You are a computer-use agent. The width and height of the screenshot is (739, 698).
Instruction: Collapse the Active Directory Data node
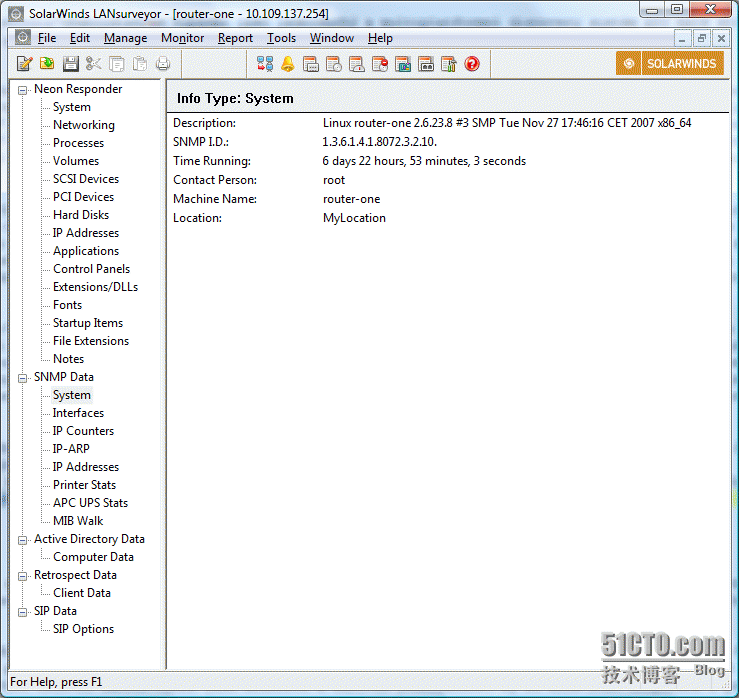[x=22, y=540]
